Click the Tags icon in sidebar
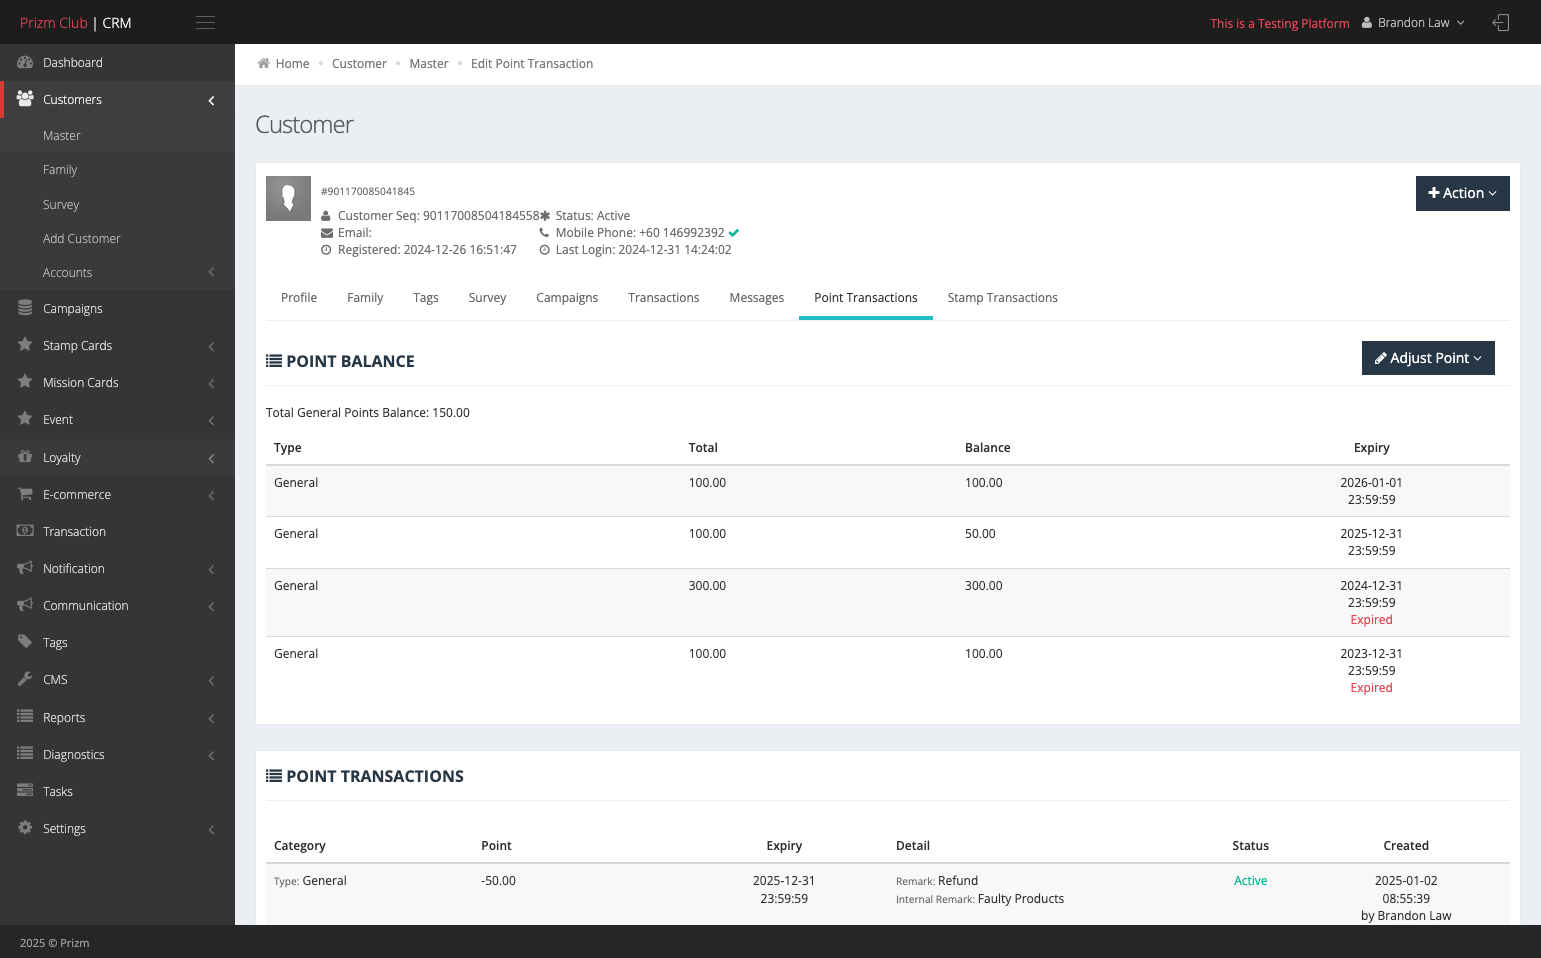Image resolution: width=1541 pixels, height=958 pixels. coord(25,642)
